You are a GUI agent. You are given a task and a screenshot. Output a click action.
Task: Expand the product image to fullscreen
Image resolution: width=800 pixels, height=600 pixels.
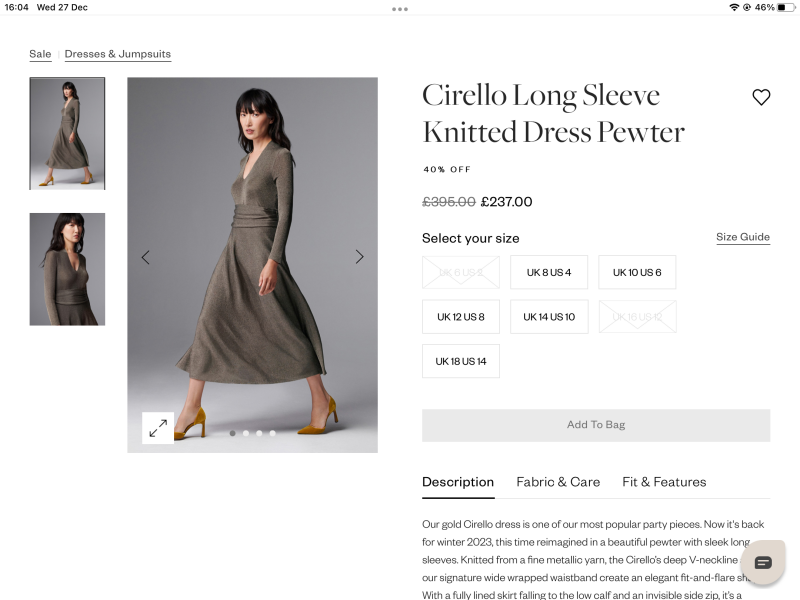(x=156, y=429)
